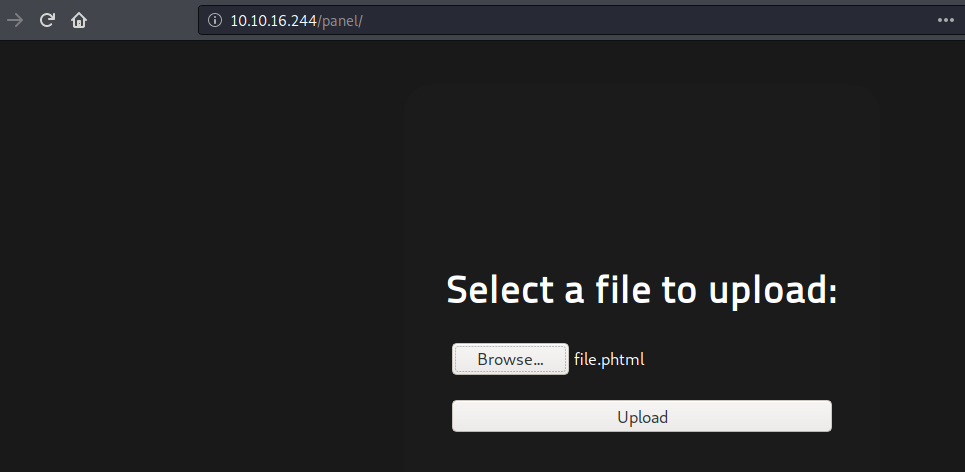The image size is (965, 472).
Task: Open the page actions three-dot menu
Action: [946, 20]
